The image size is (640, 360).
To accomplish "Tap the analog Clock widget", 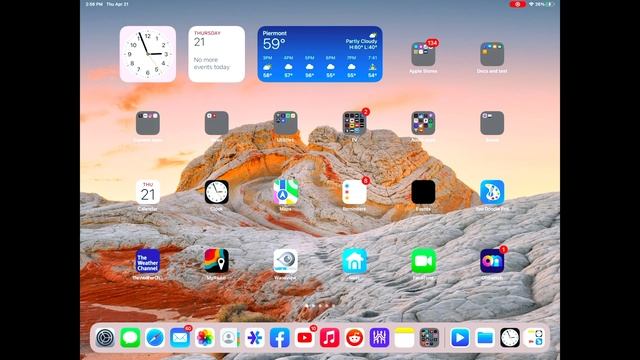I will [148, 54].
